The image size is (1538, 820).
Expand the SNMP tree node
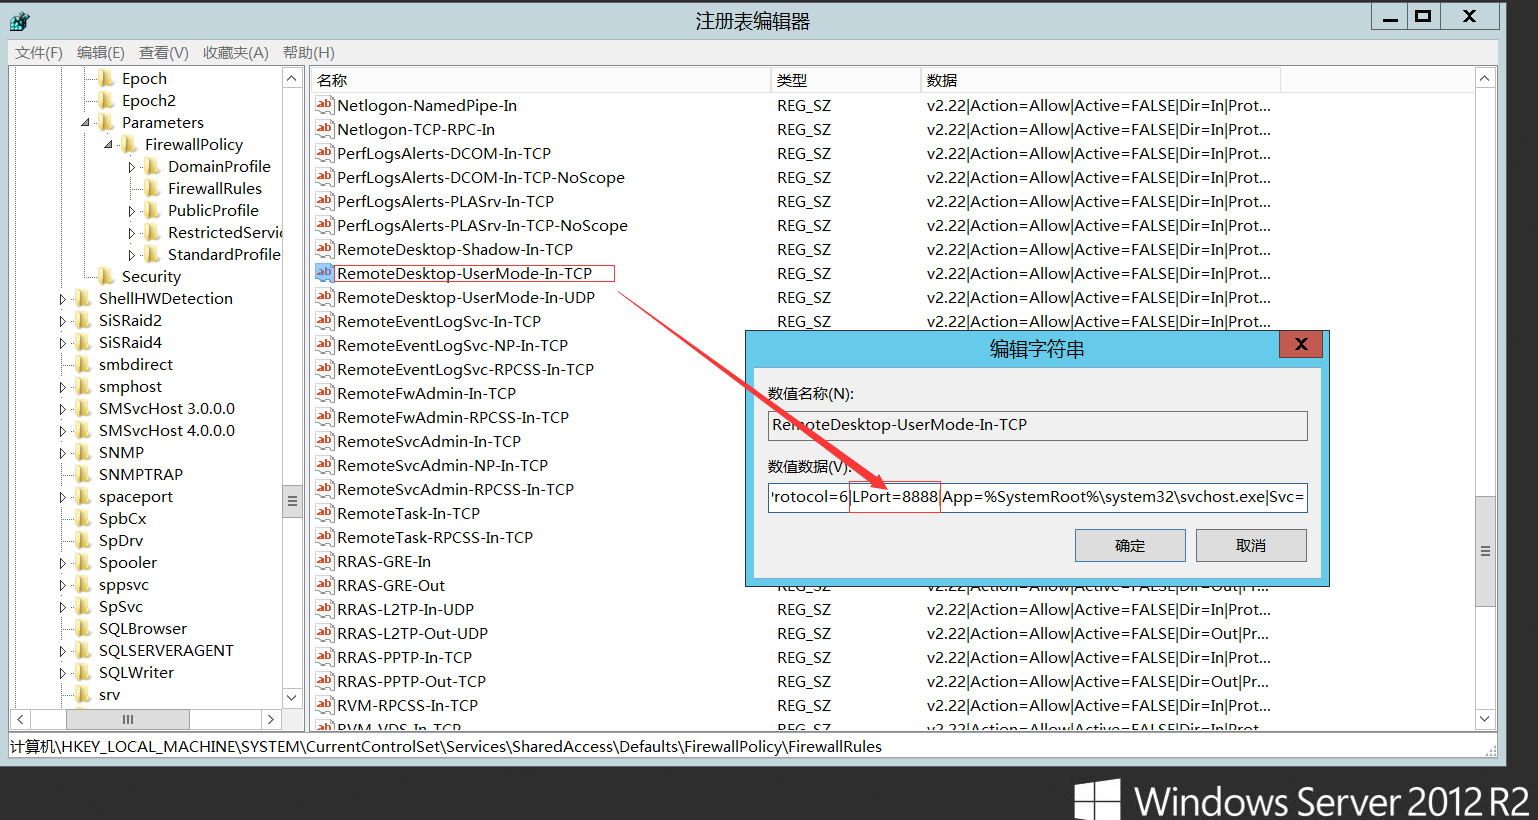[63, 453]
